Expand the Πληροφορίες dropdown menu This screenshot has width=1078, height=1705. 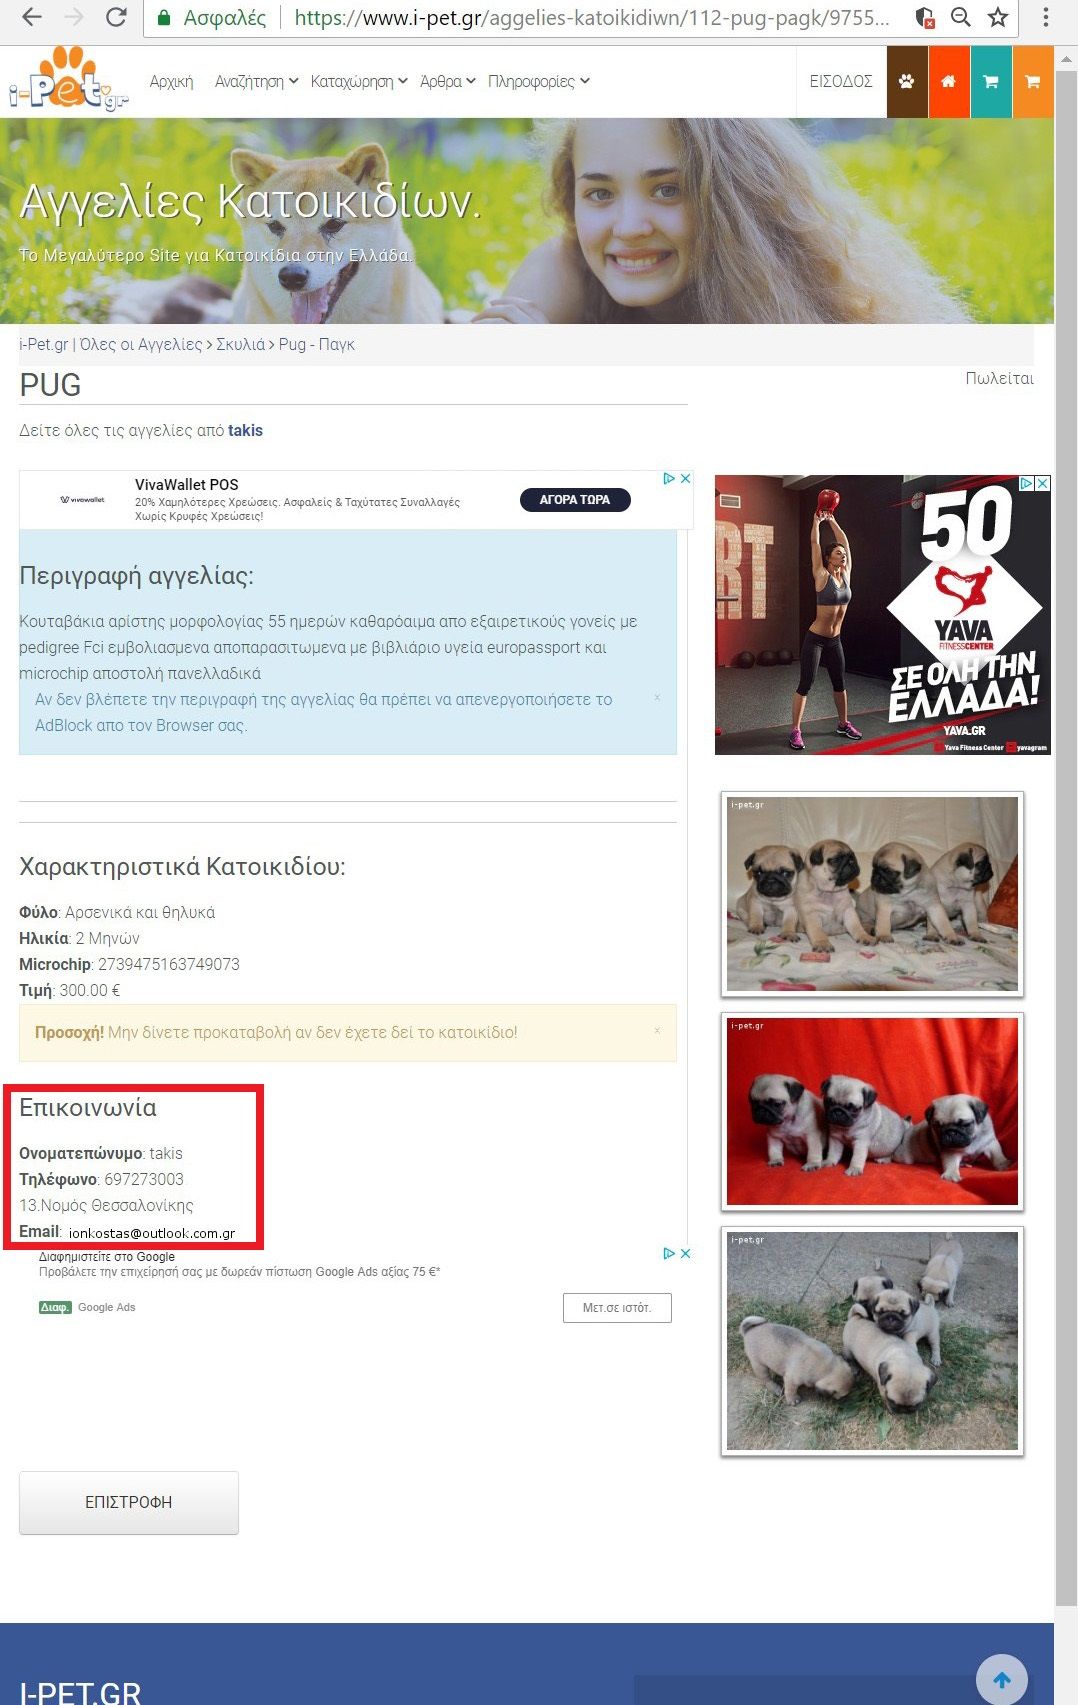tap(539, 81)
